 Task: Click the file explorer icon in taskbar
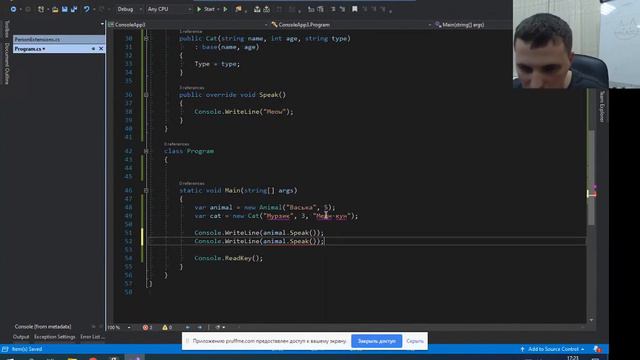click(x=72, y=358)
